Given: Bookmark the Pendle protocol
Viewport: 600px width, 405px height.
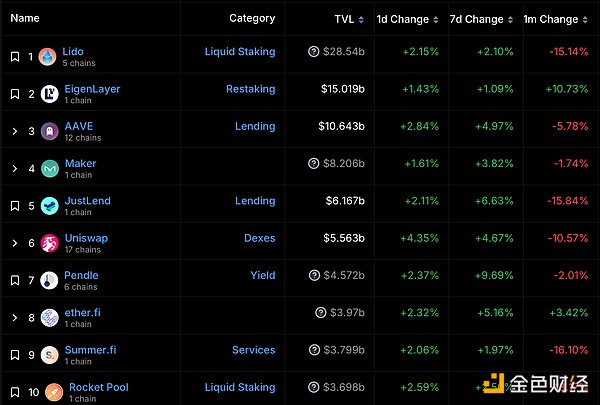Looking at the screenshot, I should [15, 281].
